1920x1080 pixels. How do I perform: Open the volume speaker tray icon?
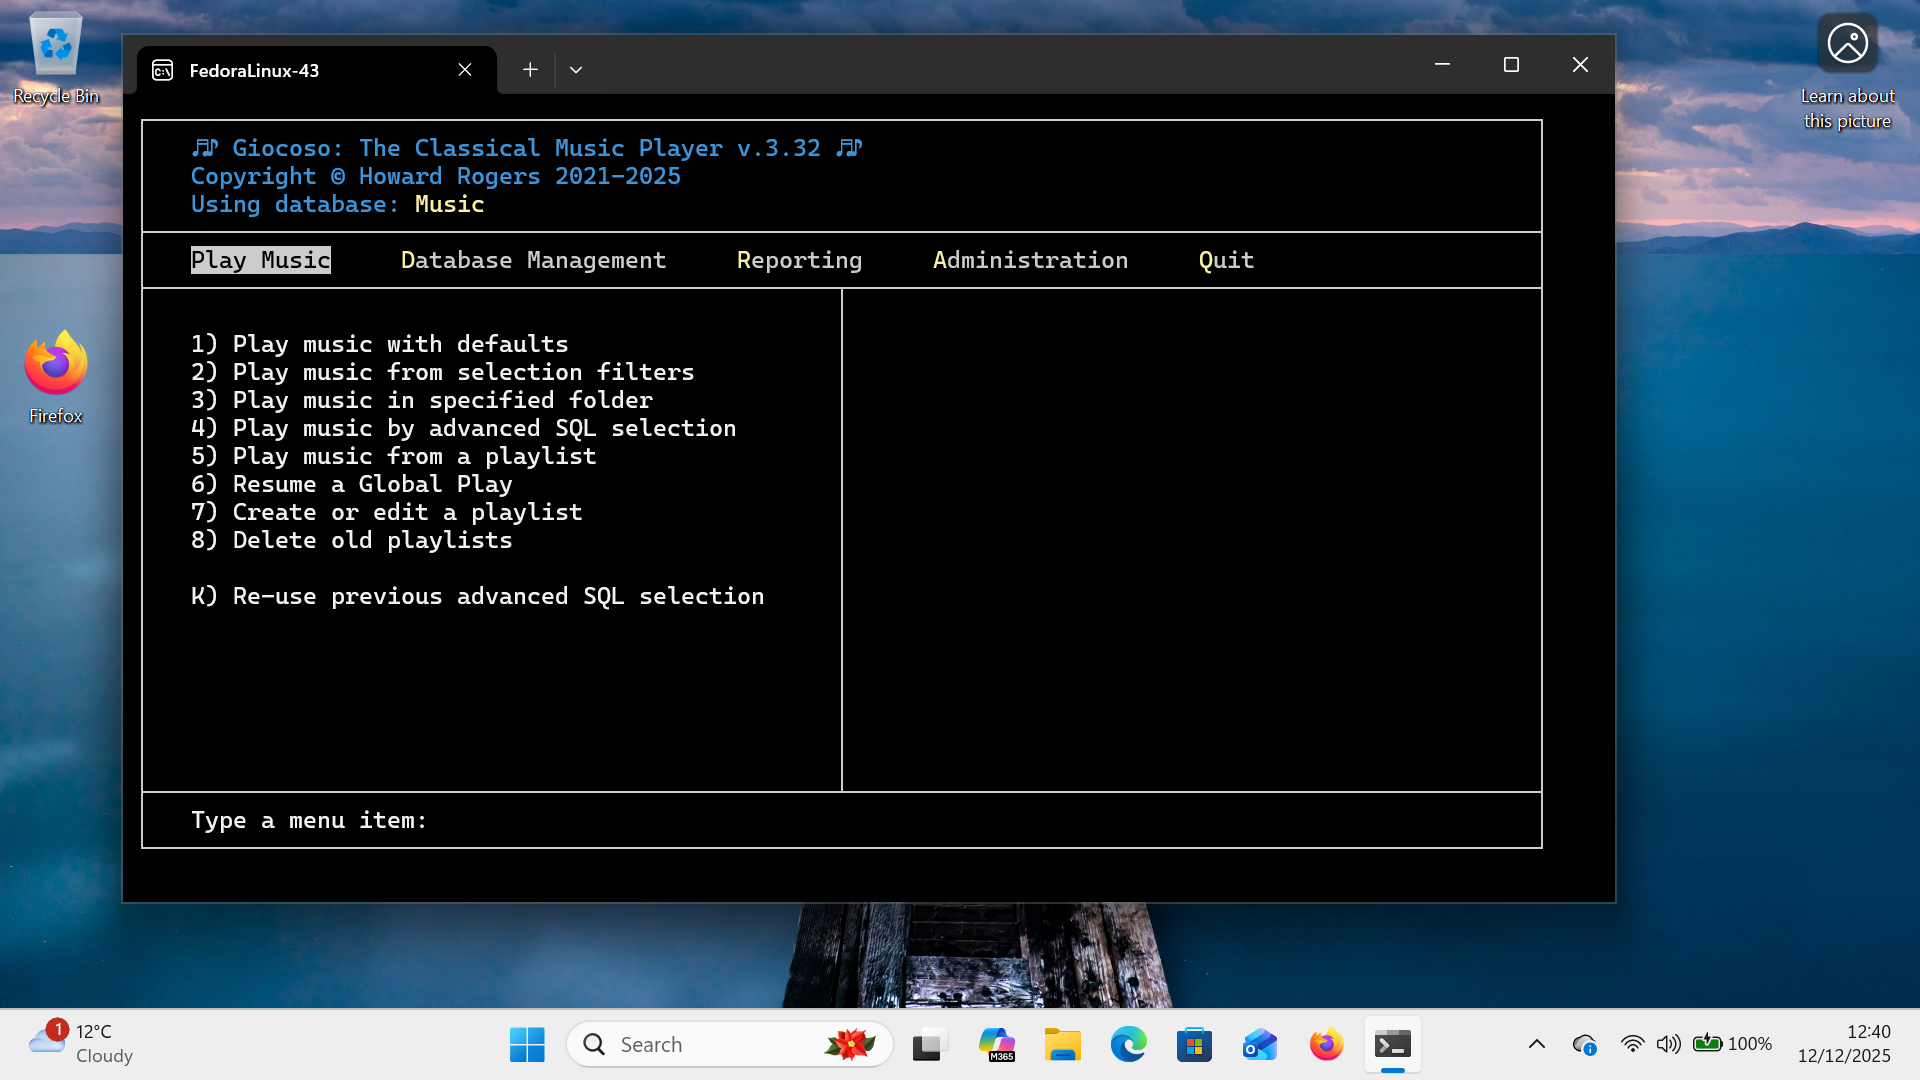pos(1668,1044)
